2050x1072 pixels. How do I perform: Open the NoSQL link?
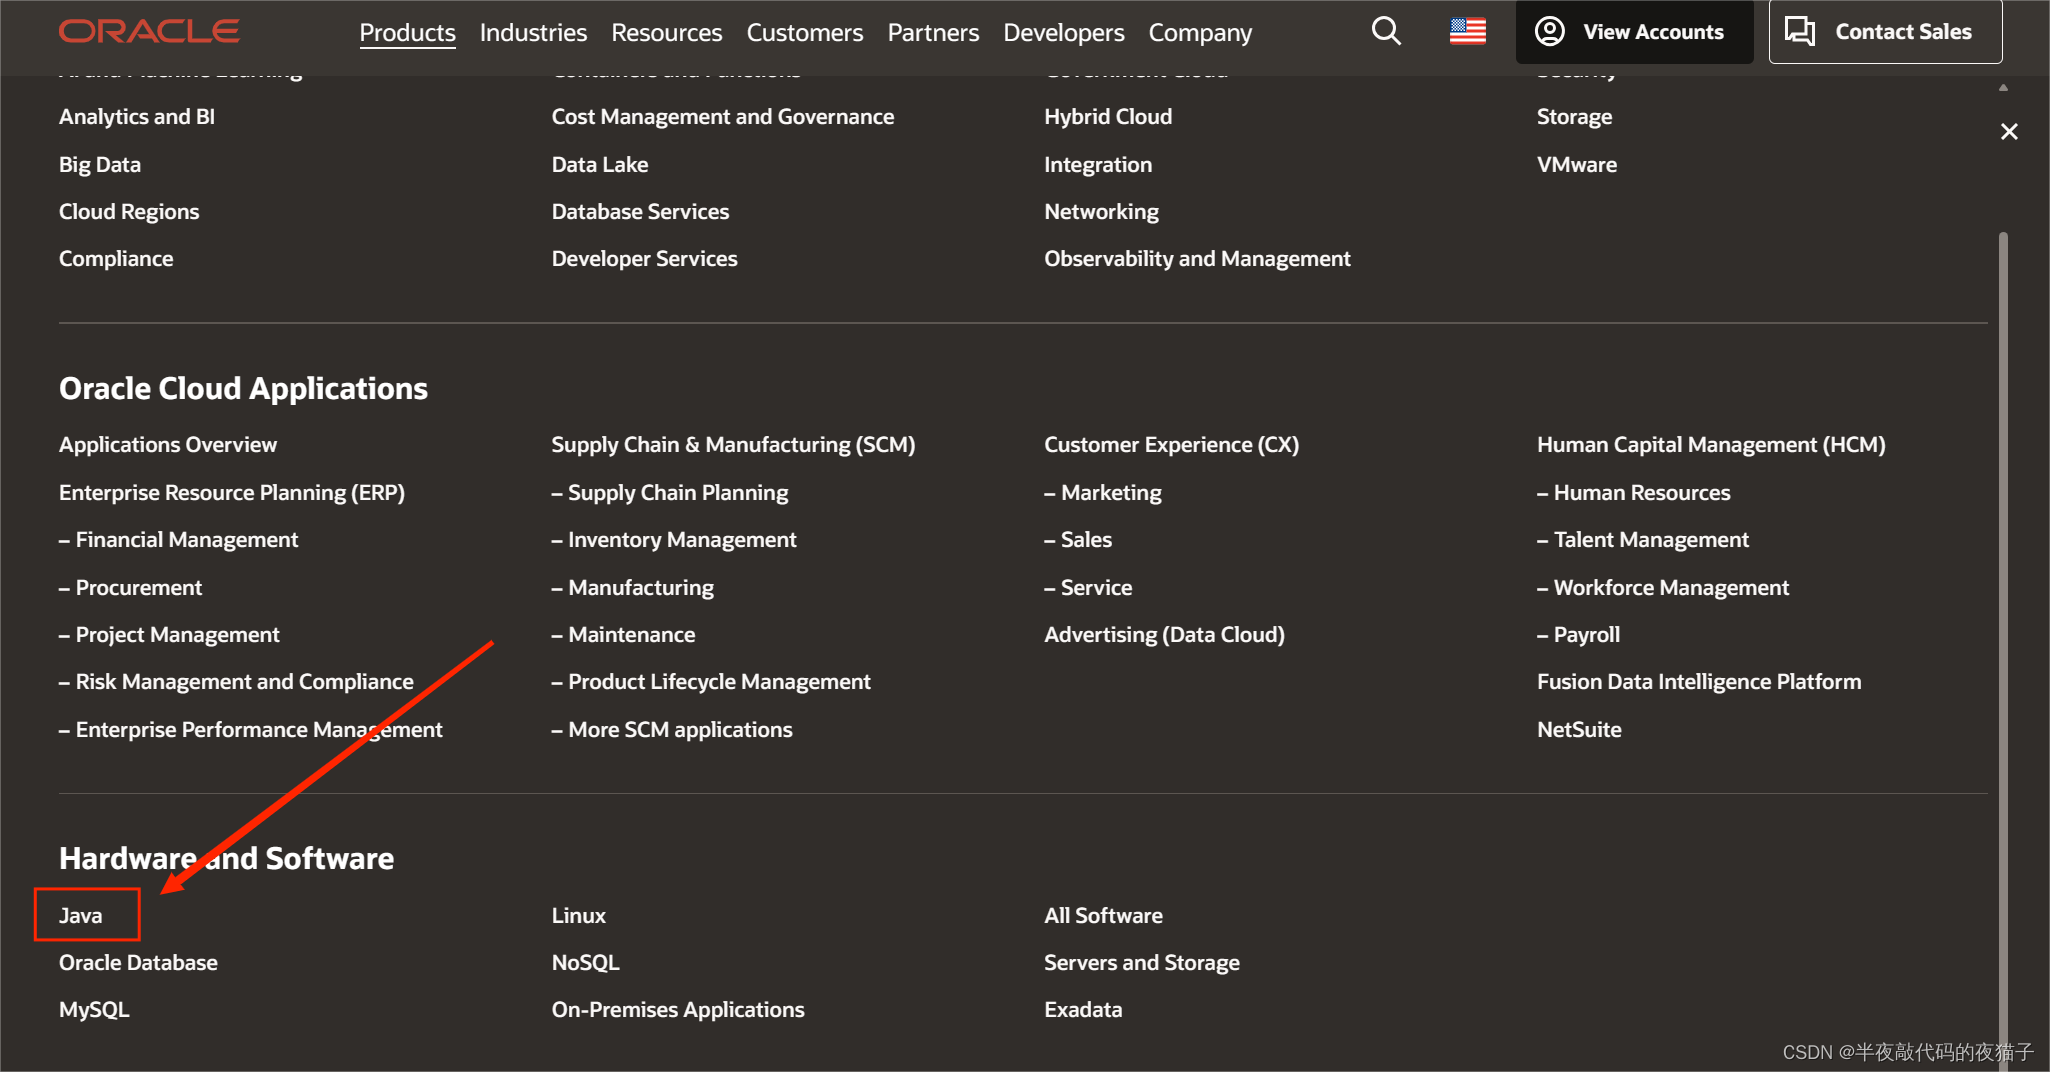click(586, 962)
